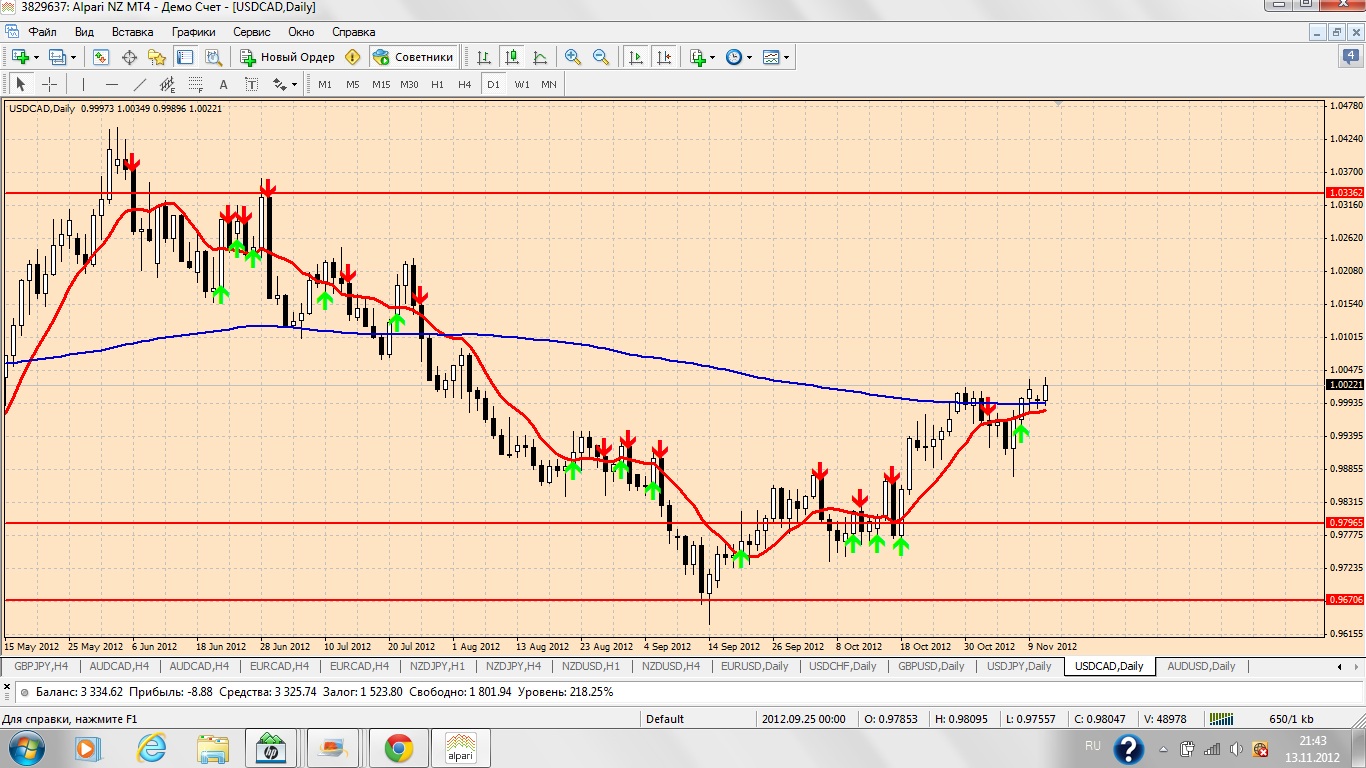1366x768 pixels.
Task: Select the M1 timeframe button
Action: tap(325, 85)
